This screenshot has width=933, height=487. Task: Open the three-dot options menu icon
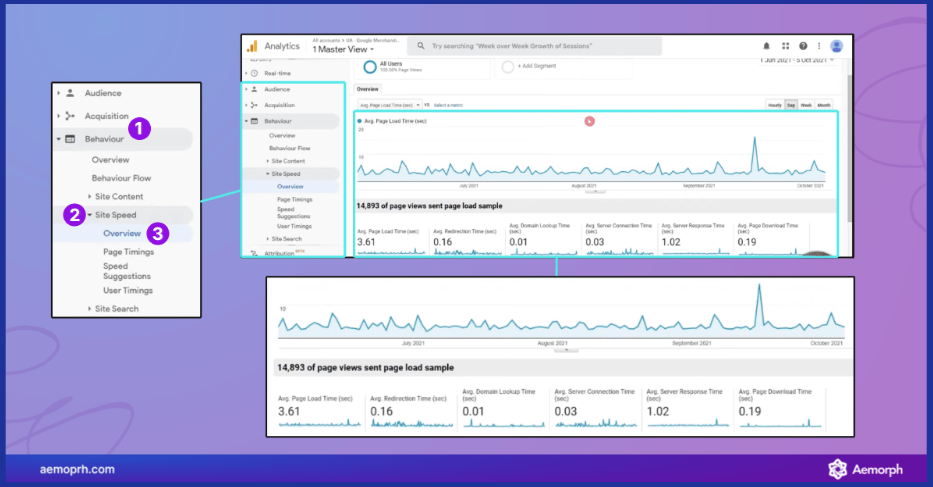pos(819,46)
